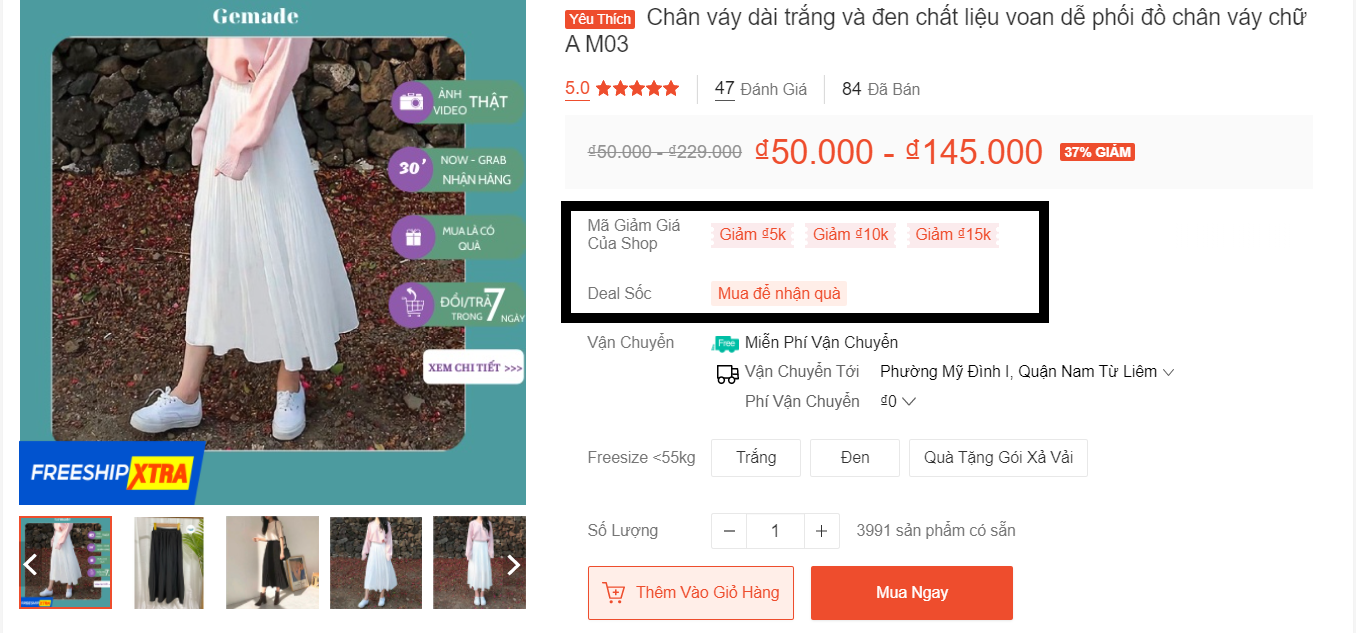This screenshot has width=1356, height=633.
Task: Expand the shipping destination dropdown
Action: 1167,372
